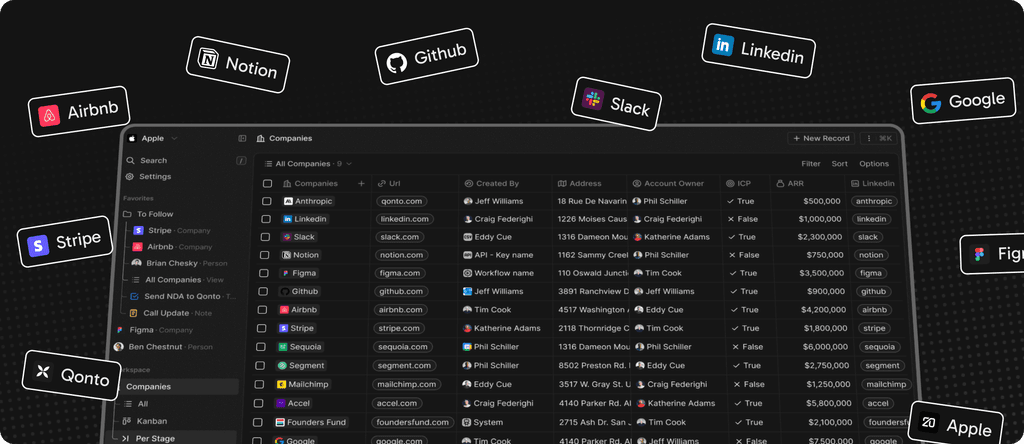The width and height of the screenshot is (1024, 444).
Task: Check the Github row checkbox
Action: 263,291
